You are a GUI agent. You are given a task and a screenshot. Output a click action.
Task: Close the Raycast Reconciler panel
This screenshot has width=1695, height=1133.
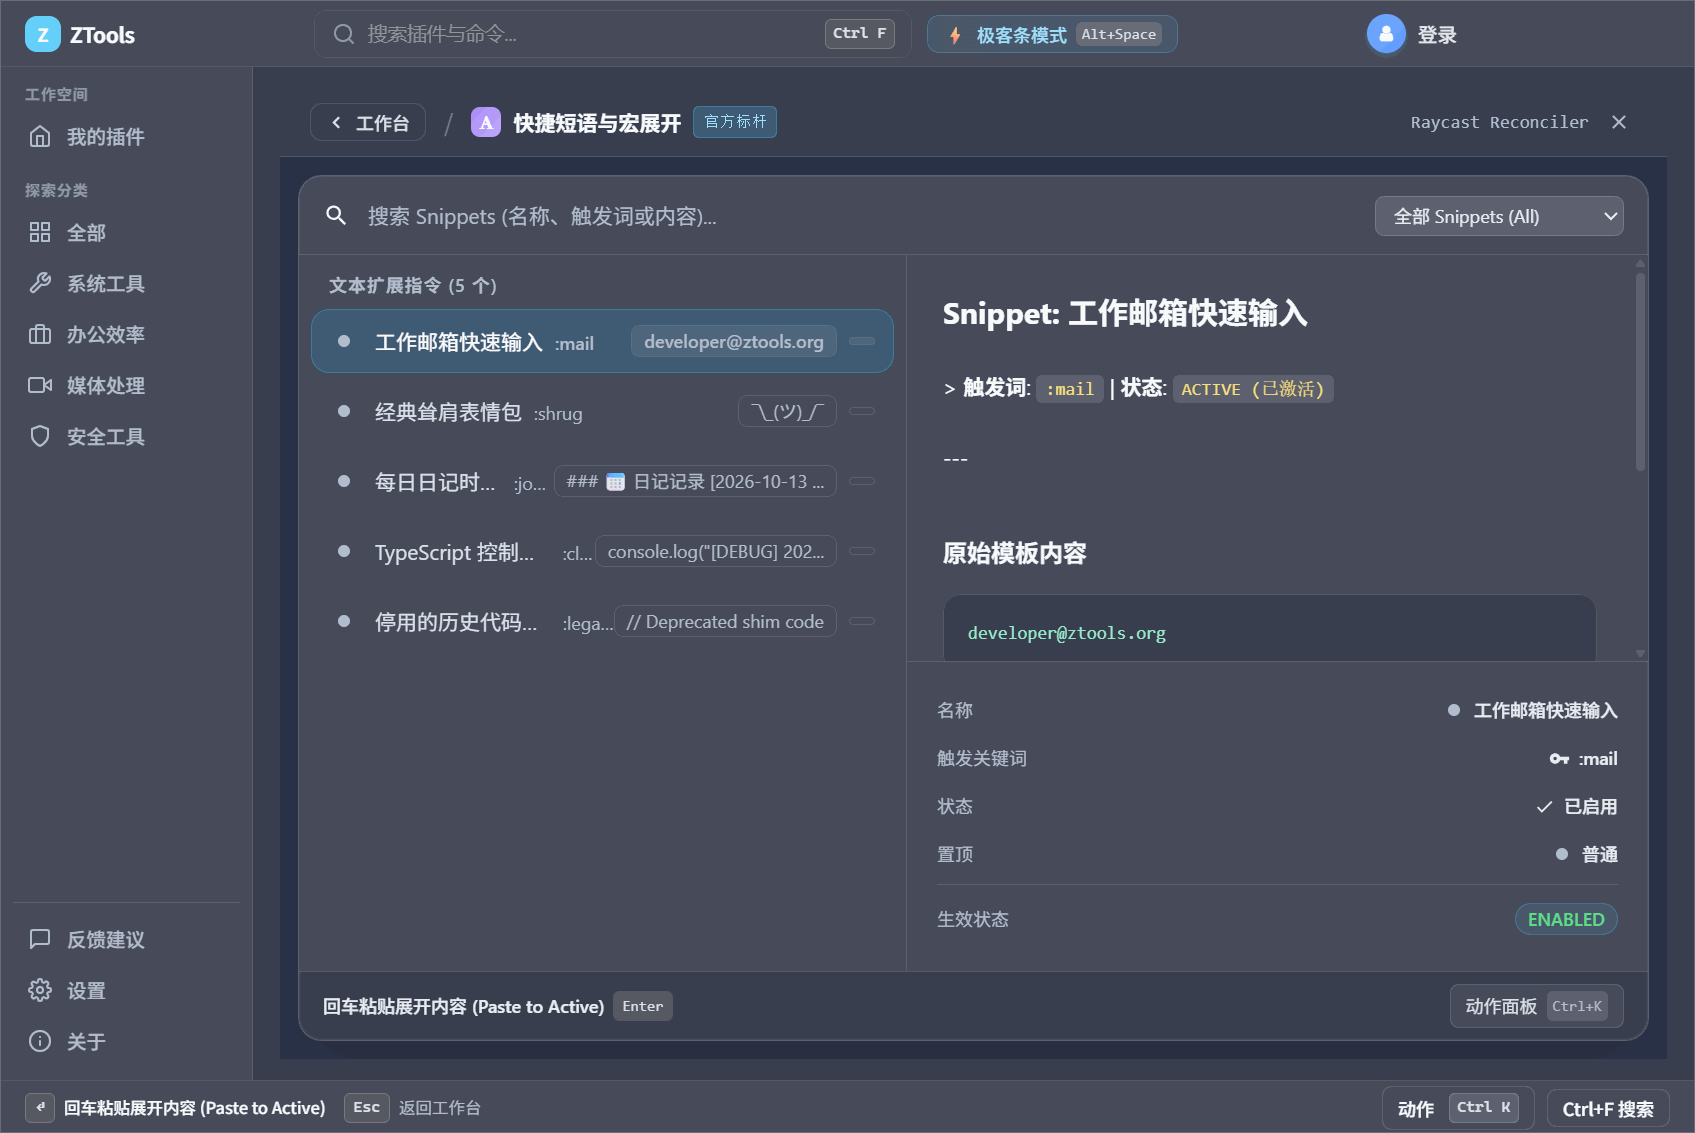pos(1619,122)
